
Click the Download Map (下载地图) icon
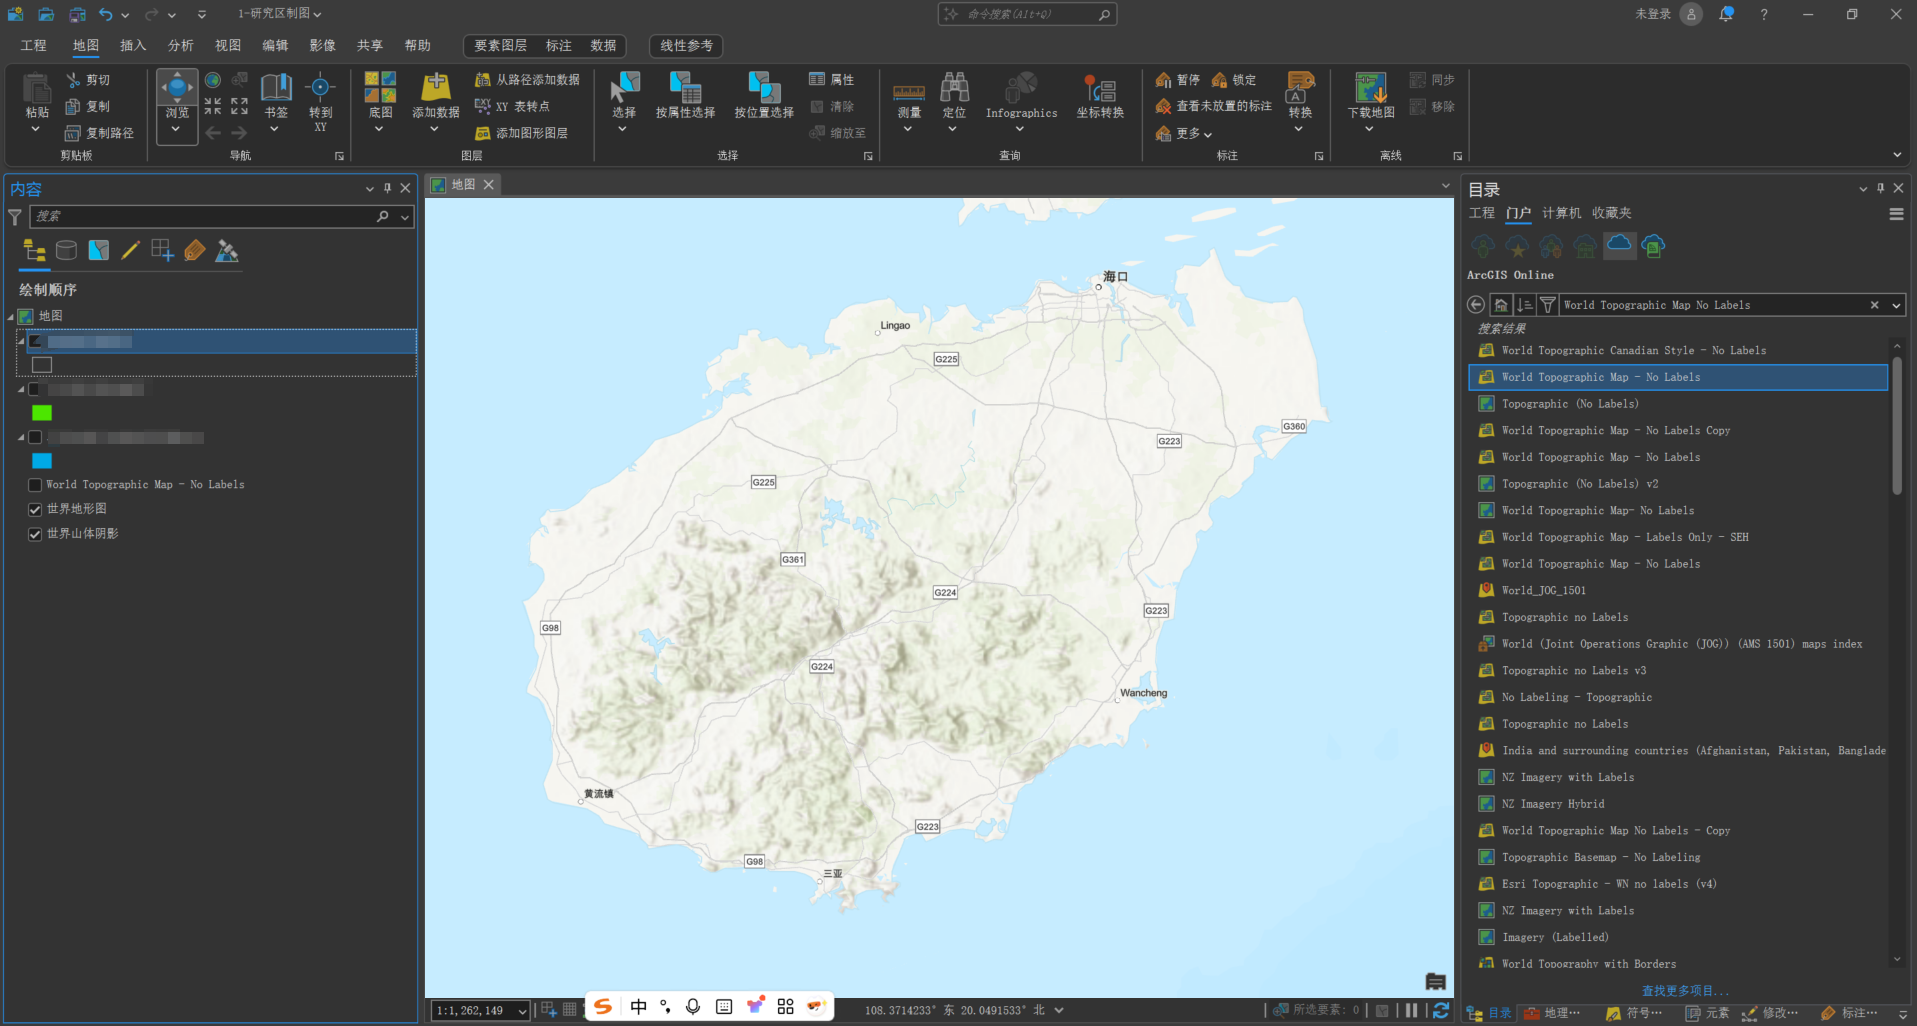(x=1370, y=88)
